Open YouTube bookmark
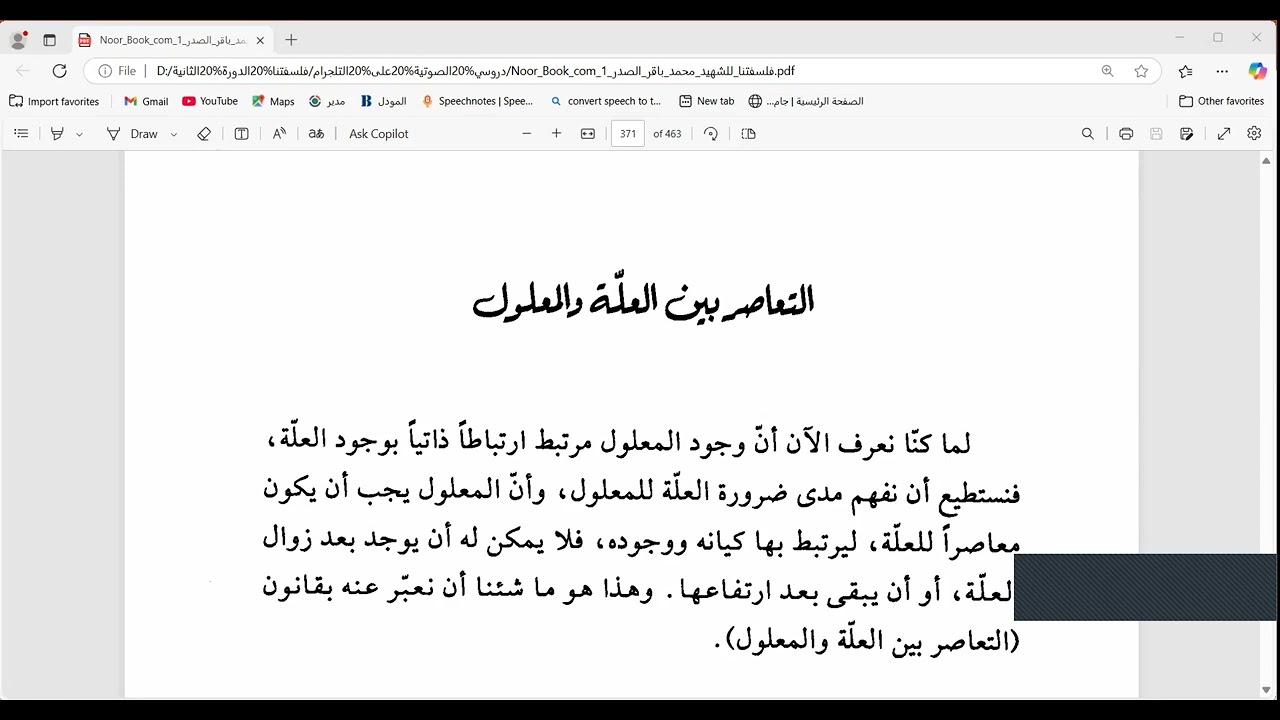 210,101
